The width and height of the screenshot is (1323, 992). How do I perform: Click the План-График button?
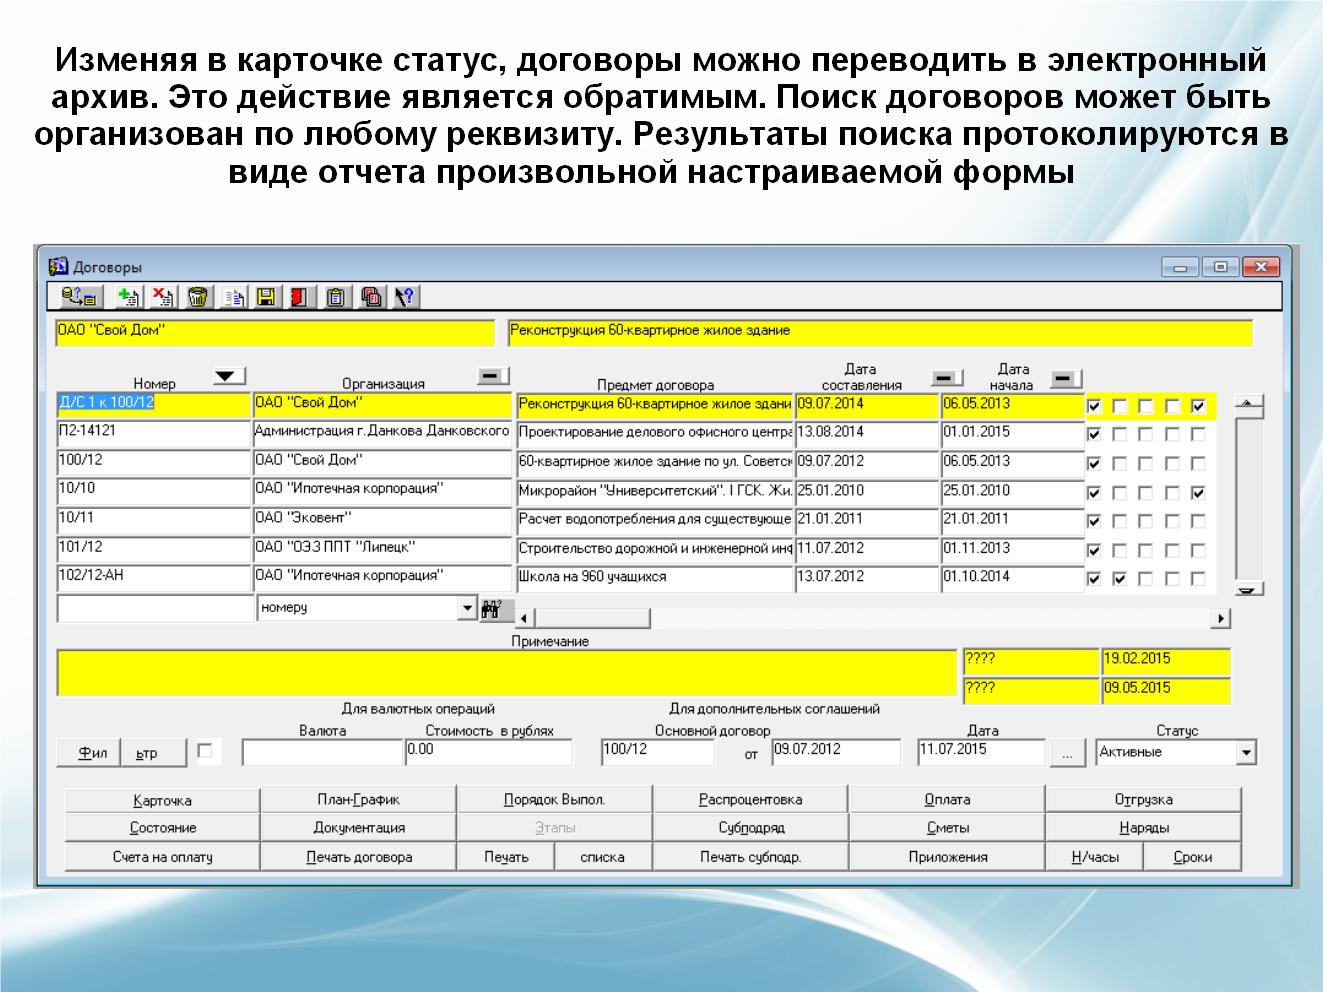[x=358, y=800]
